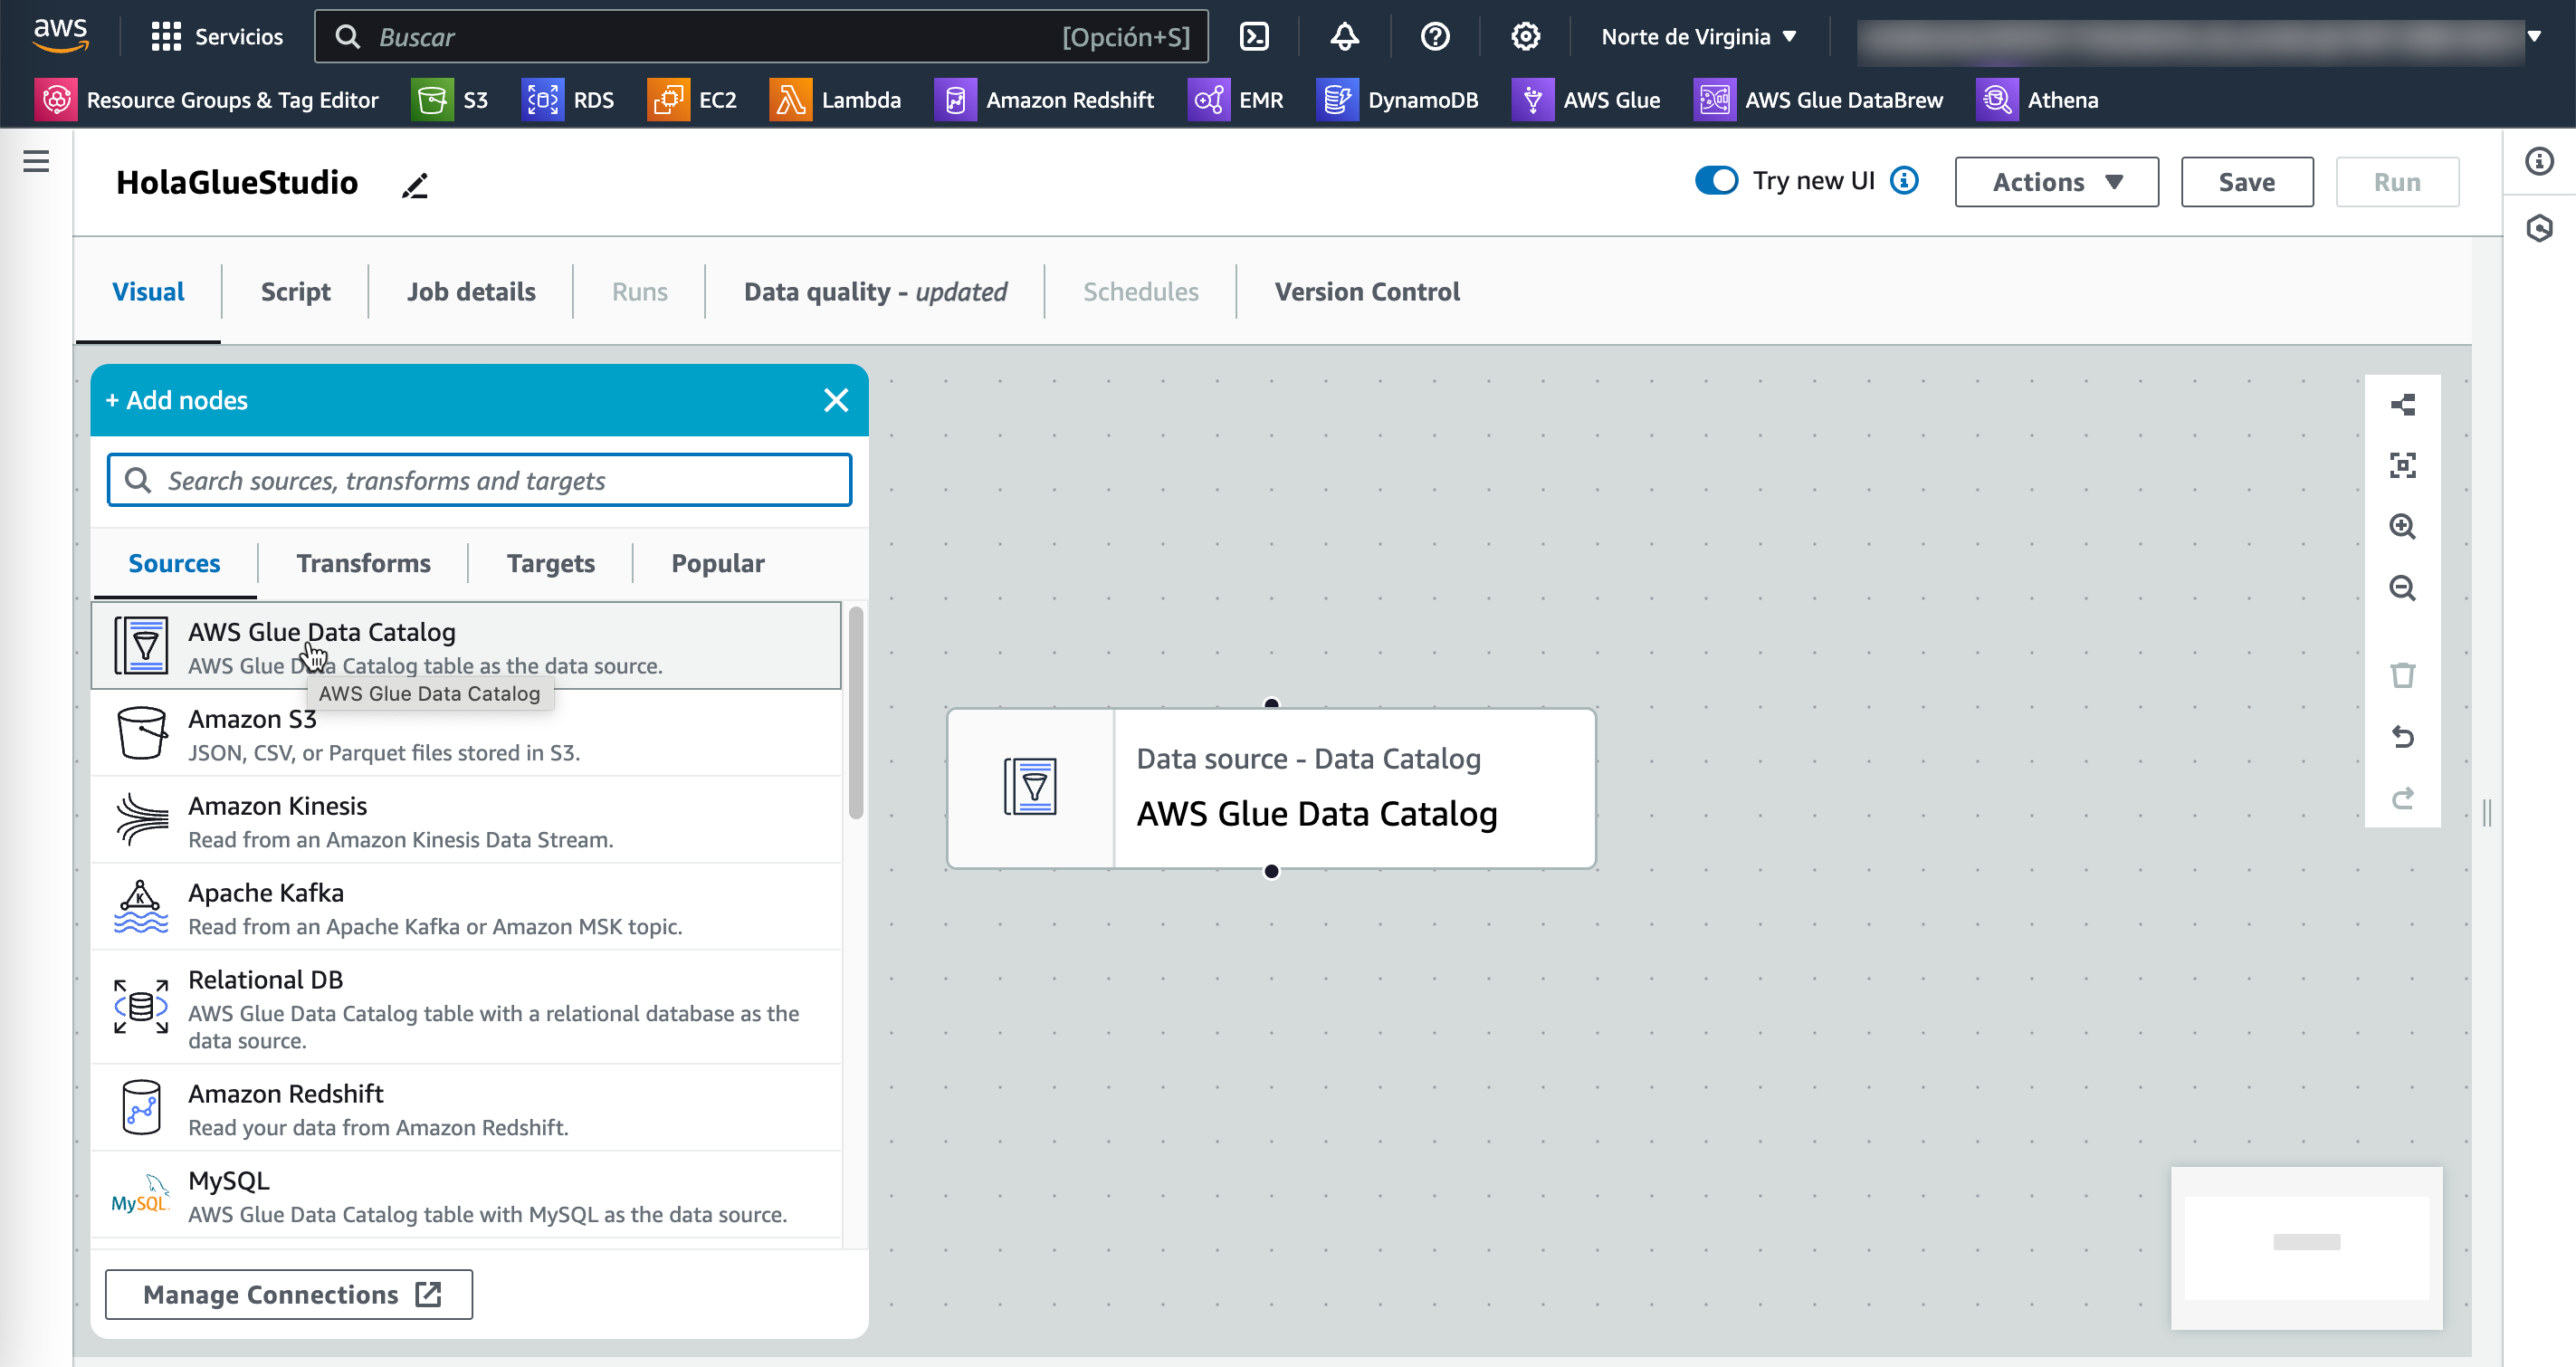Click the Data Catalog node icon on canvas
2576x1367 pixels.
pyautogui.click(x=1031, y=786)
